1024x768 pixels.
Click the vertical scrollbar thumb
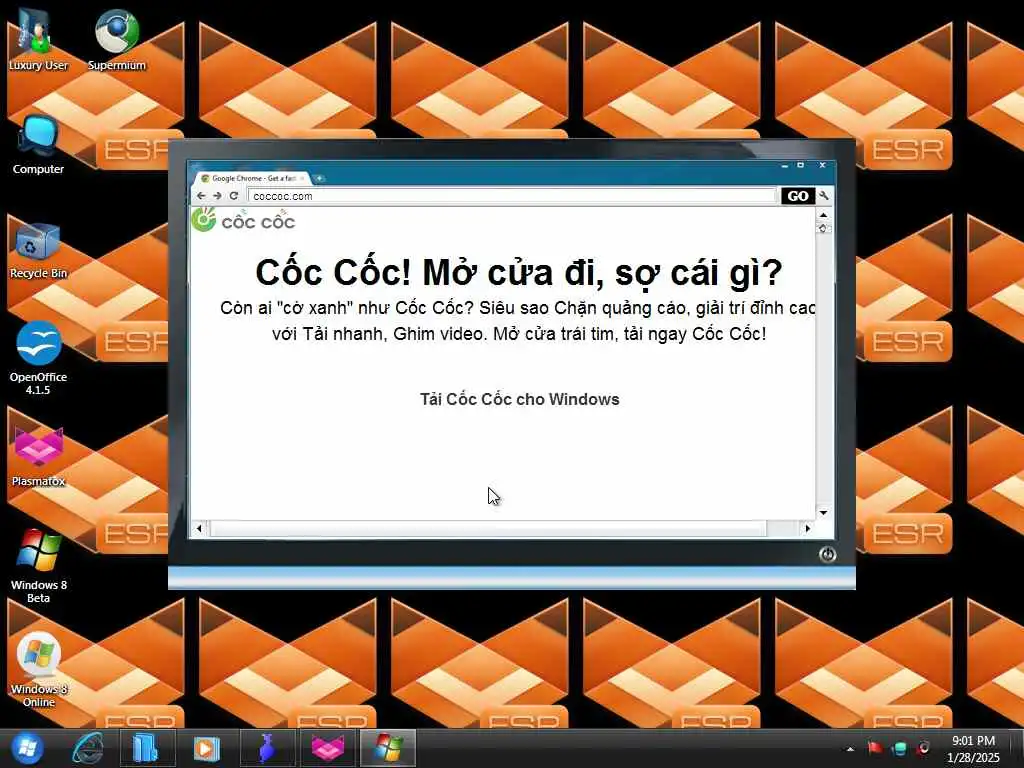pyautogui.click(x=824, y=228)
